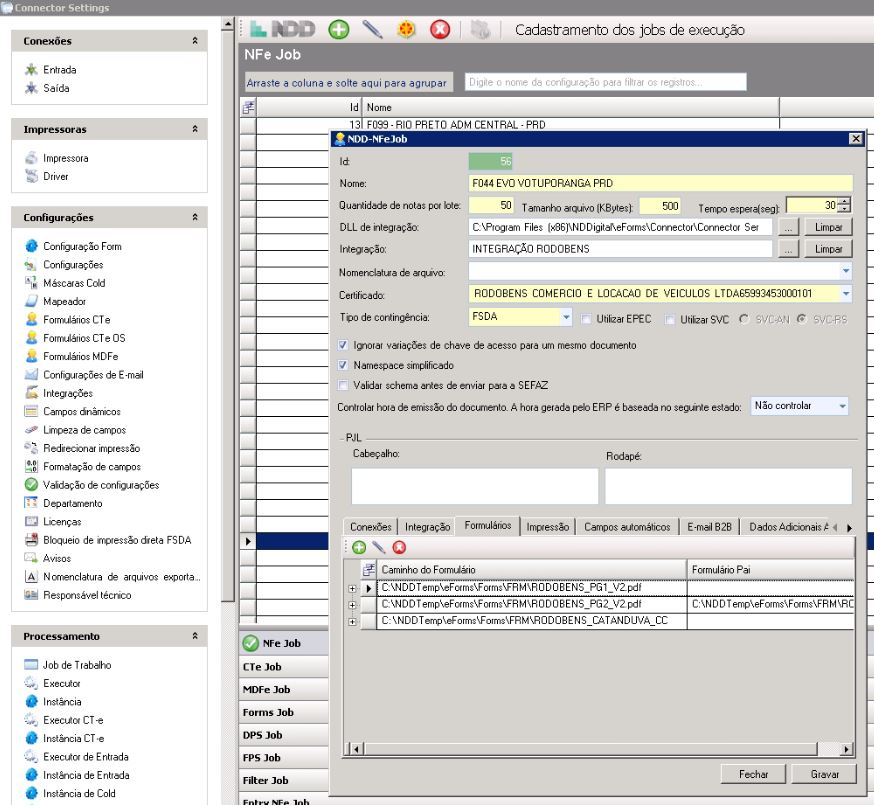Enable Validar schema antes de enviar para SEFAZ

[344, 384]
